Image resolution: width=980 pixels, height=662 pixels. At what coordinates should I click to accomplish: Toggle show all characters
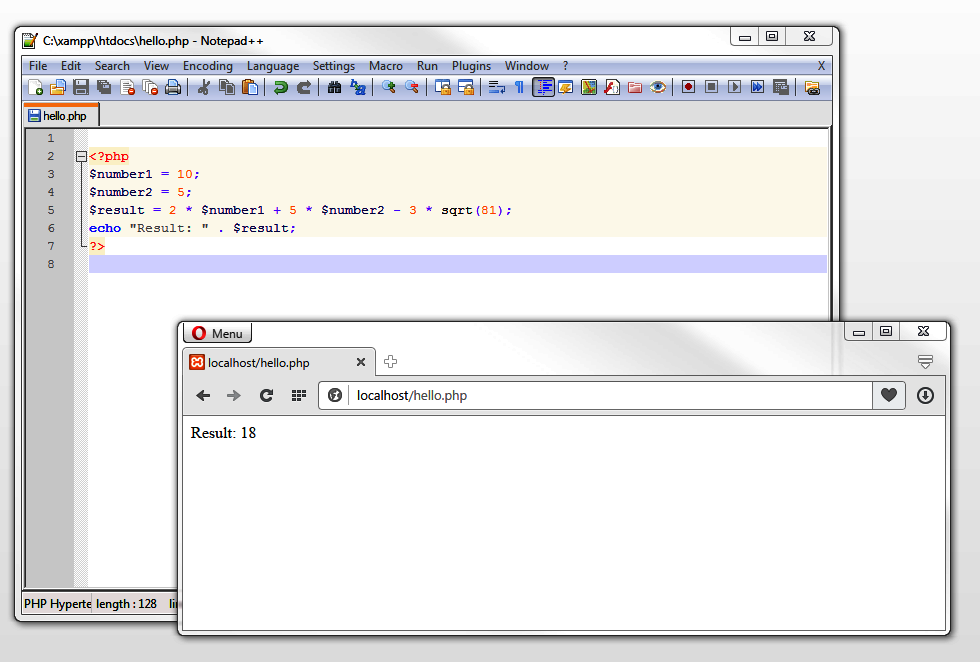518,87
